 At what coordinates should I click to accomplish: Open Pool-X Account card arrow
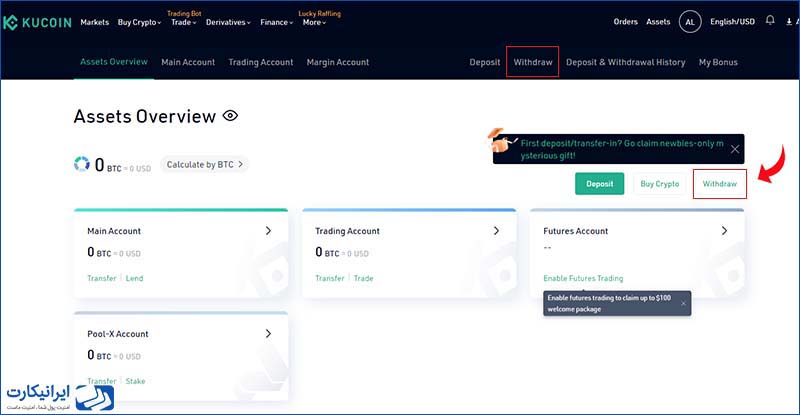(268, 333)
